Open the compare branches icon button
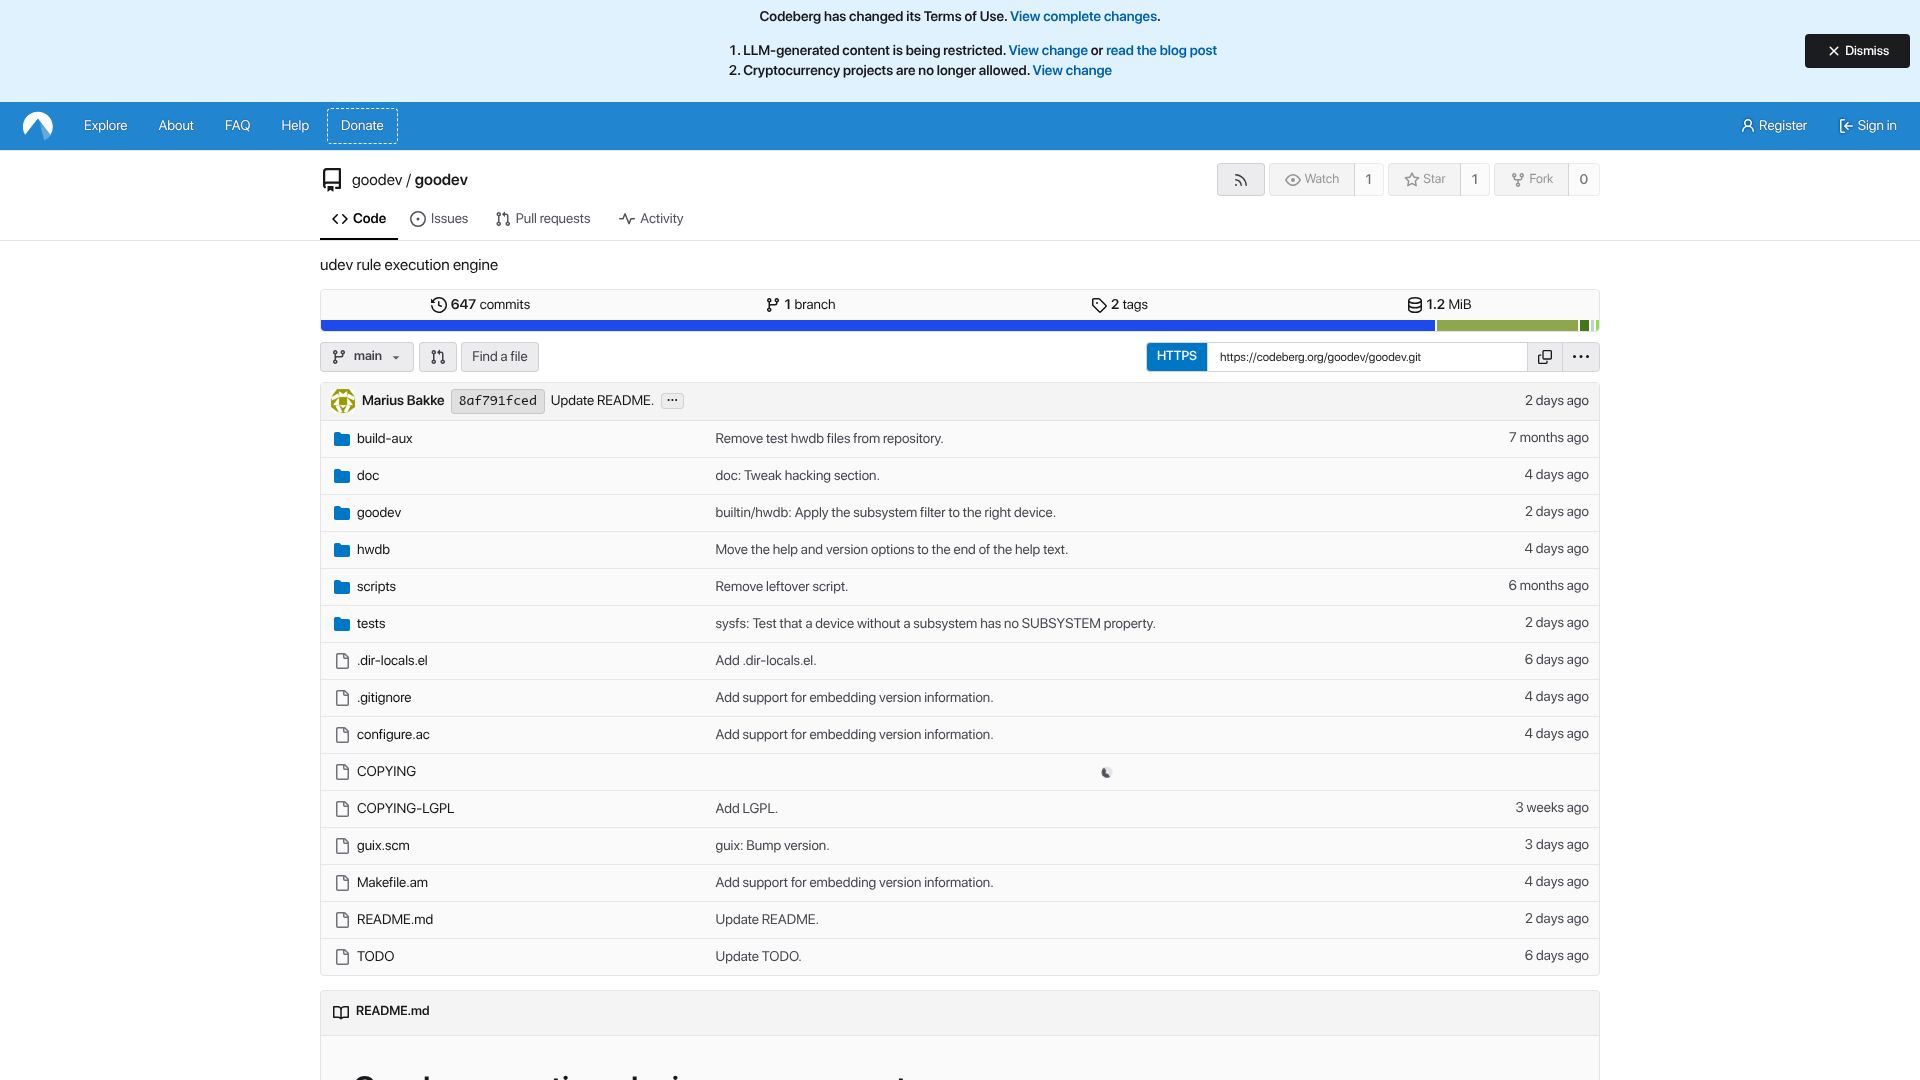The height and width of the screenshot is (1080, 1920). pyautogui.click(x=438, y=357)
